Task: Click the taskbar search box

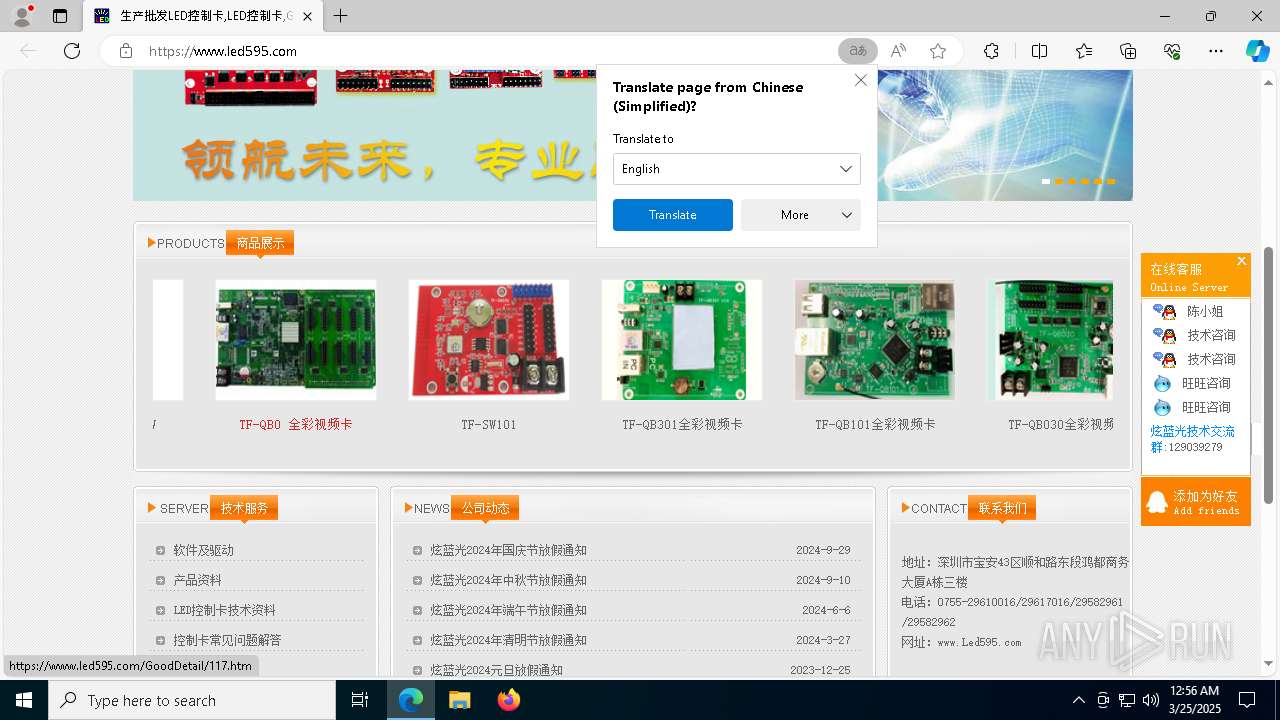Action: point(192,700)
